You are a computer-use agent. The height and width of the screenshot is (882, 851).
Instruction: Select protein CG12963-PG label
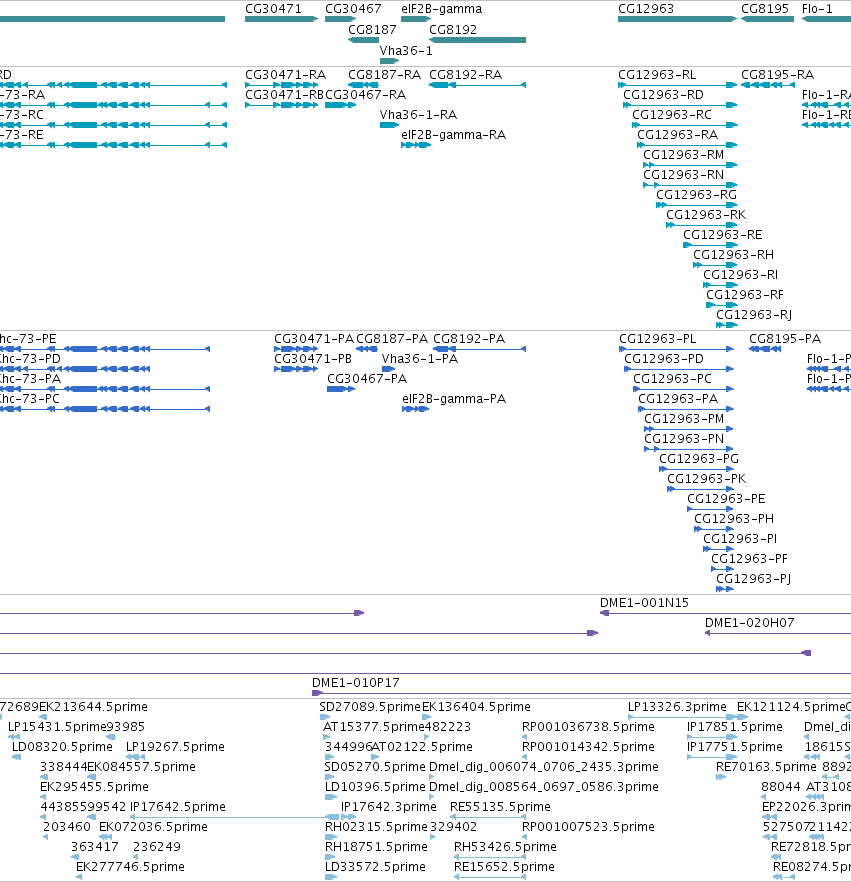point(699,459)
